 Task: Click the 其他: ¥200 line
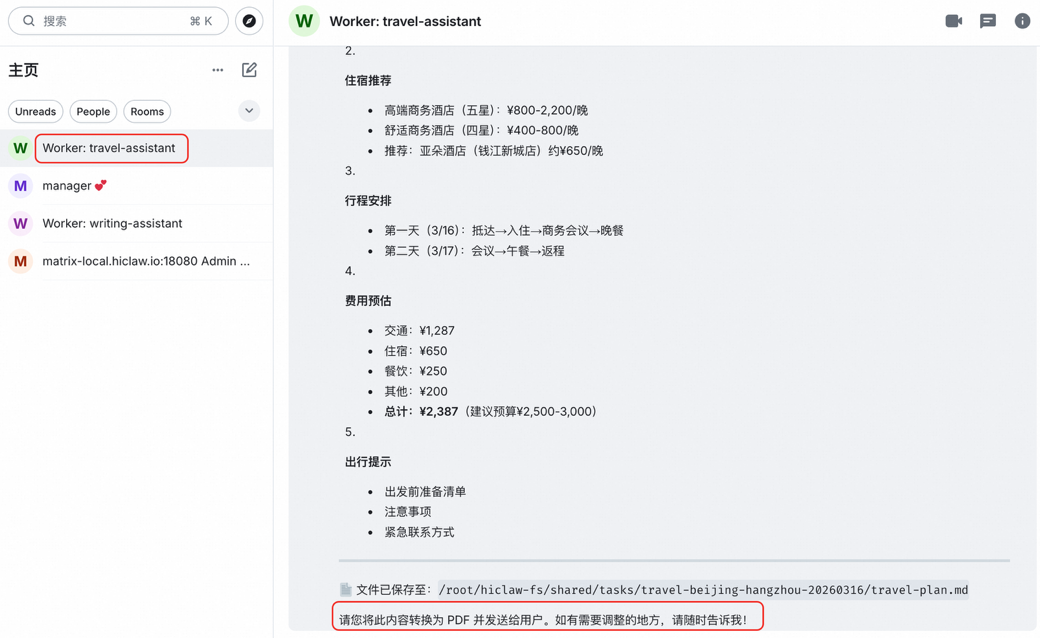(x=416, y=391)
